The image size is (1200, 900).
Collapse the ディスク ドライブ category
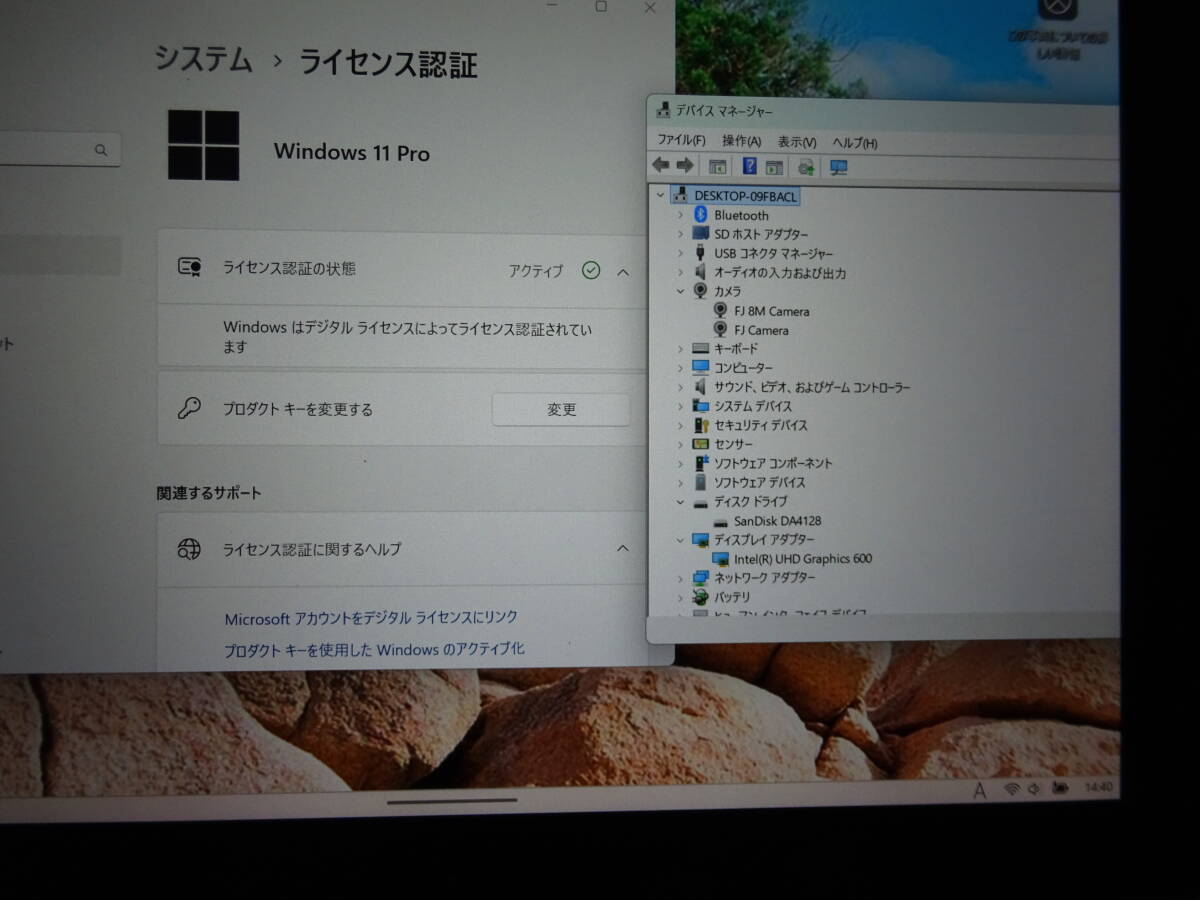(680, 502)
